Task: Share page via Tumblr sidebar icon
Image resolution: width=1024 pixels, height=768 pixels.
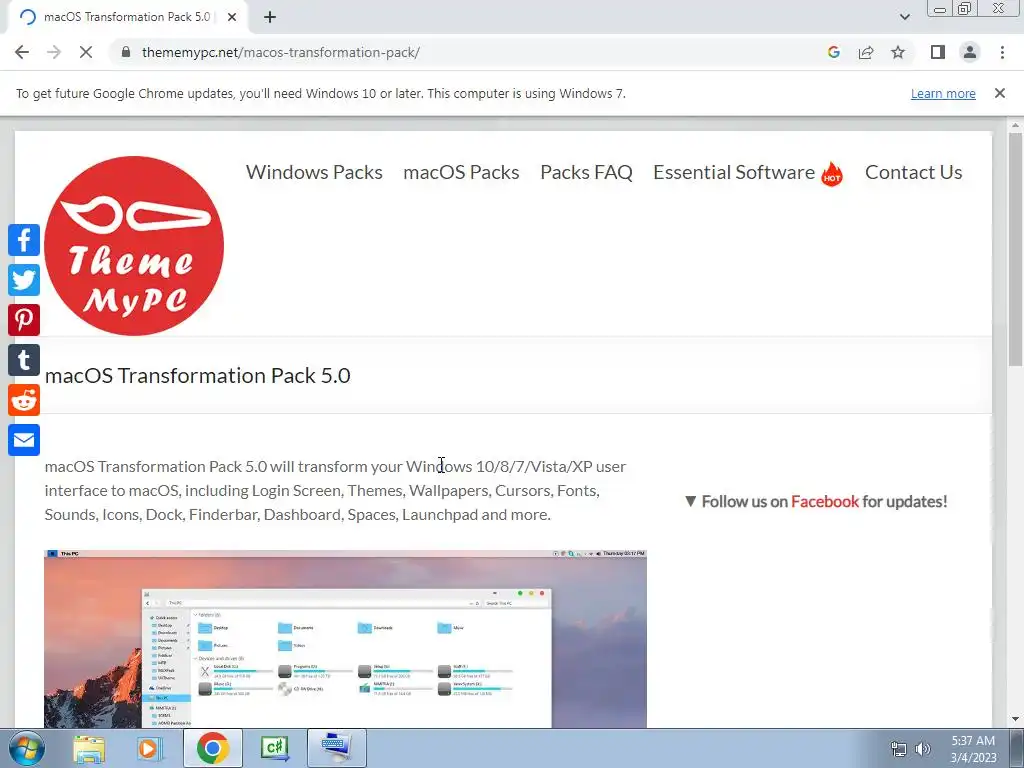Action: click(x=24, y=360)
